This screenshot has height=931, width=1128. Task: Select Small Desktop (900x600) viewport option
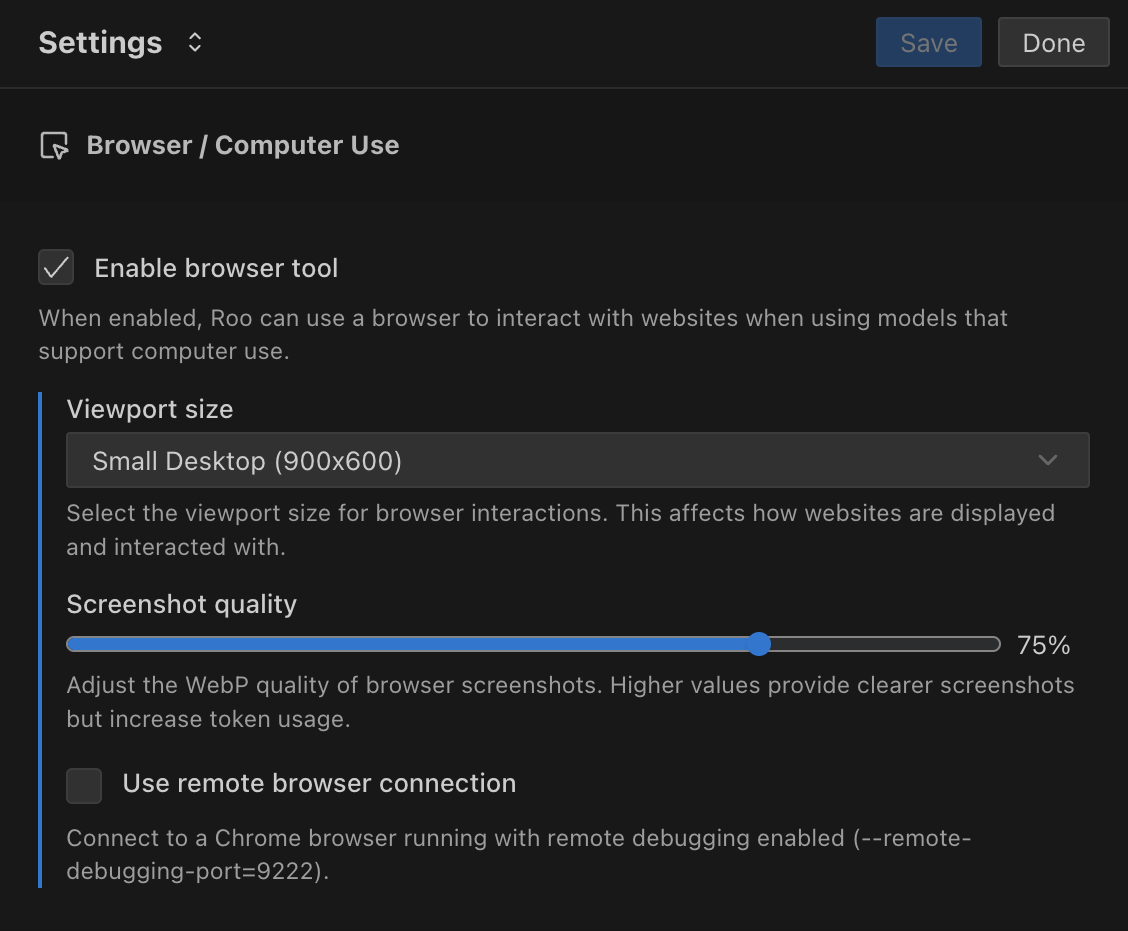(x=577, y=460)
